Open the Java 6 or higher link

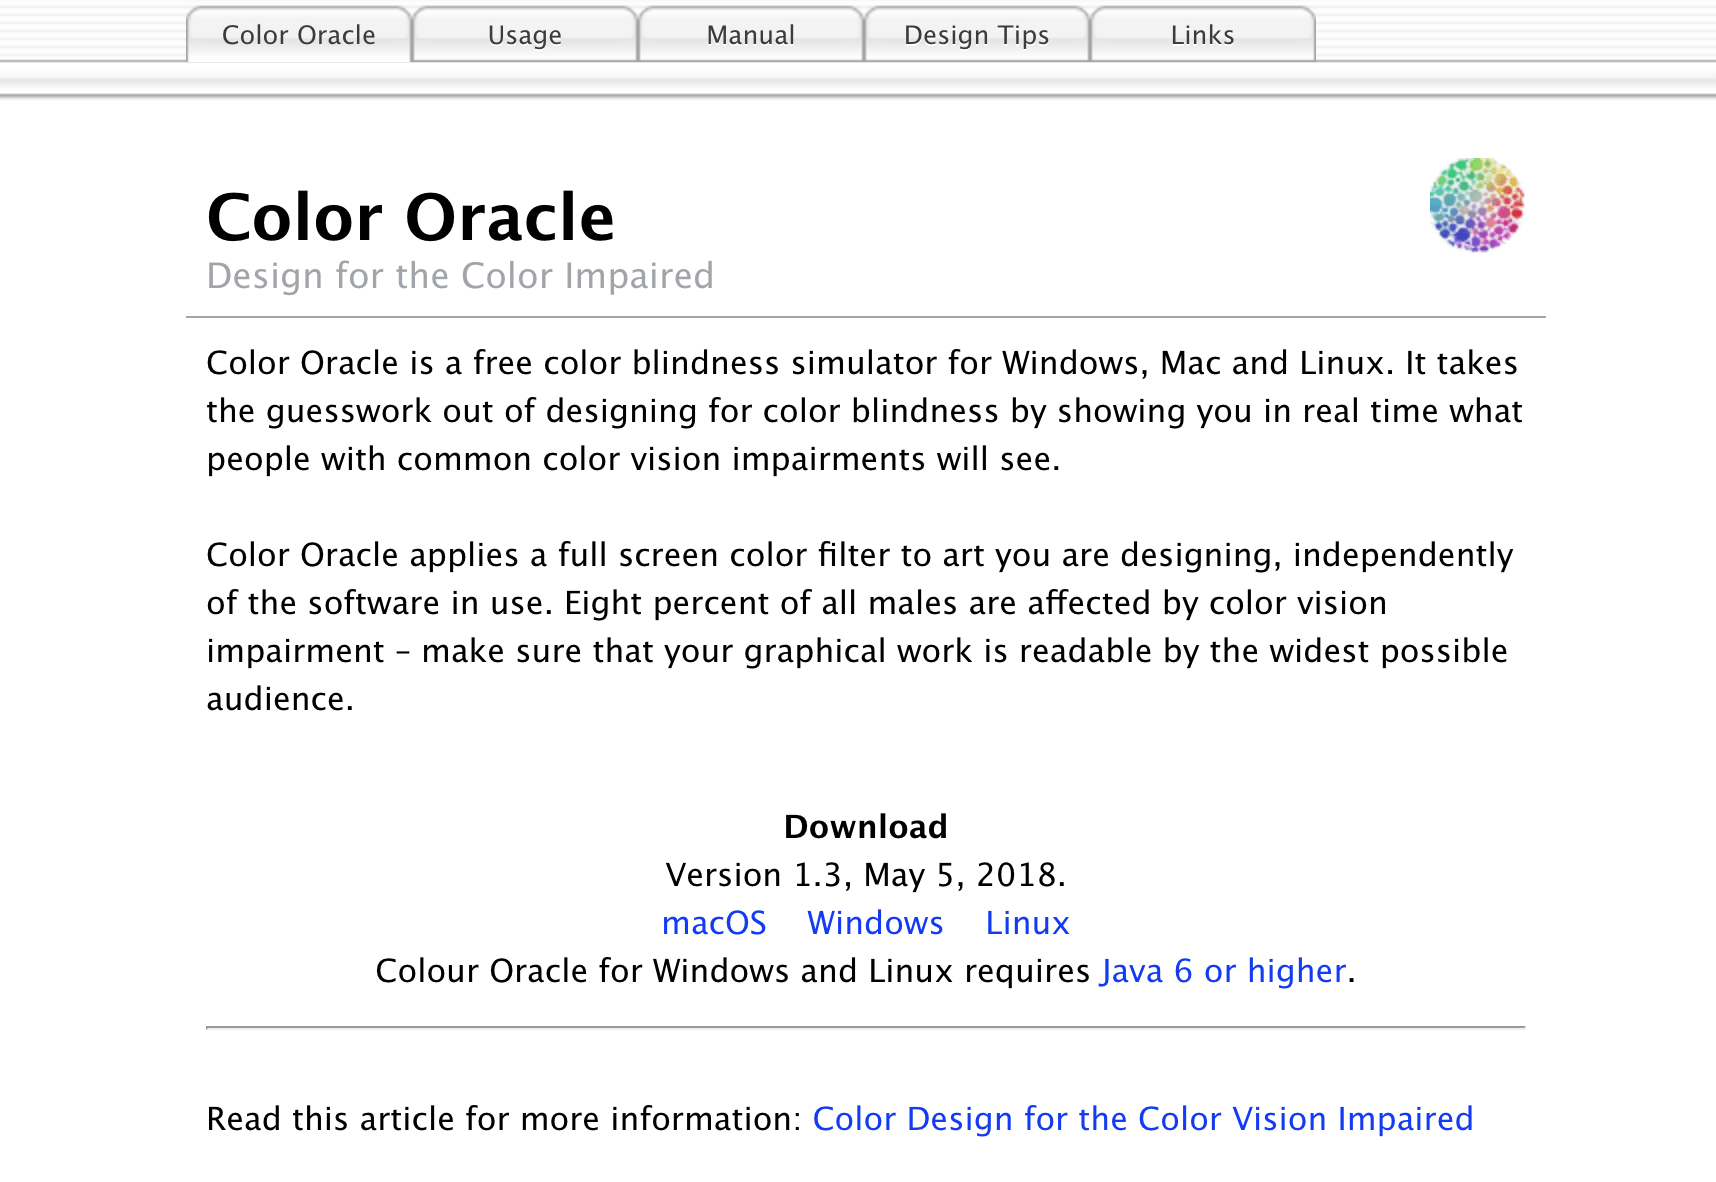[x=1222, y=970]
